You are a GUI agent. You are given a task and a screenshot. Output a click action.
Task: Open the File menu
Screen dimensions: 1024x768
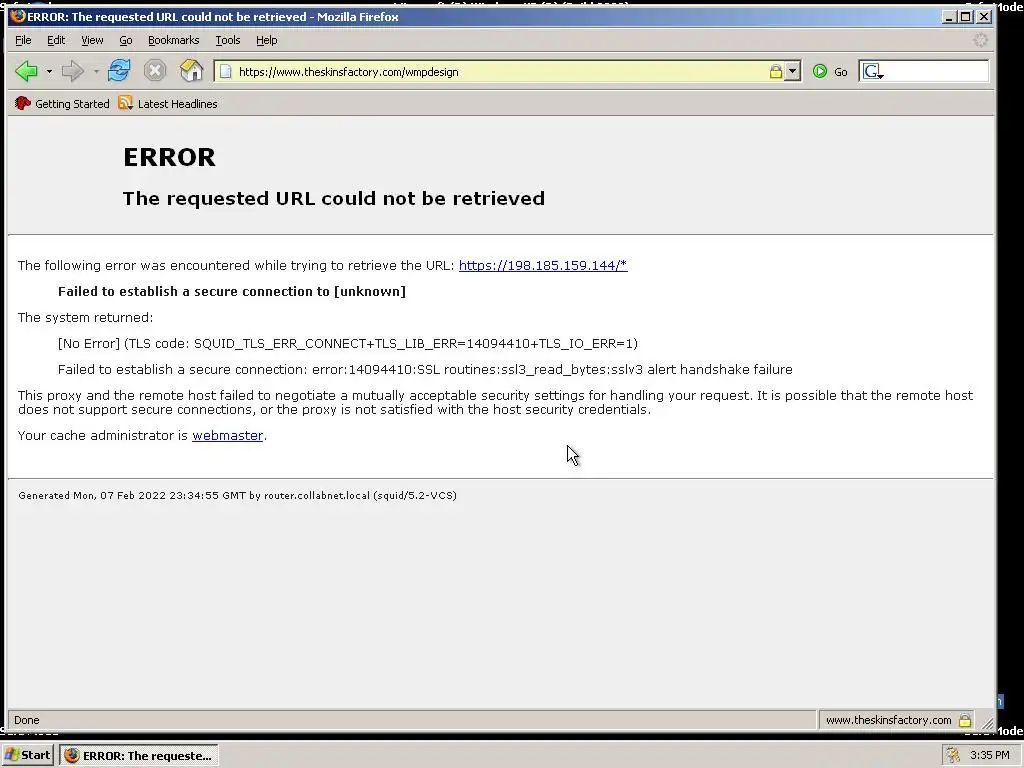click(x=23, y=40)
